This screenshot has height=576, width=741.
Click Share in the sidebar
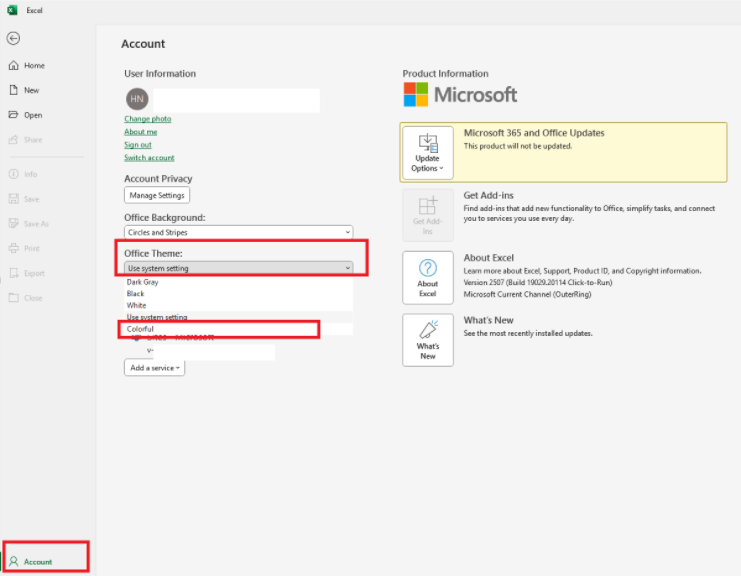click(x=26, y=139)
